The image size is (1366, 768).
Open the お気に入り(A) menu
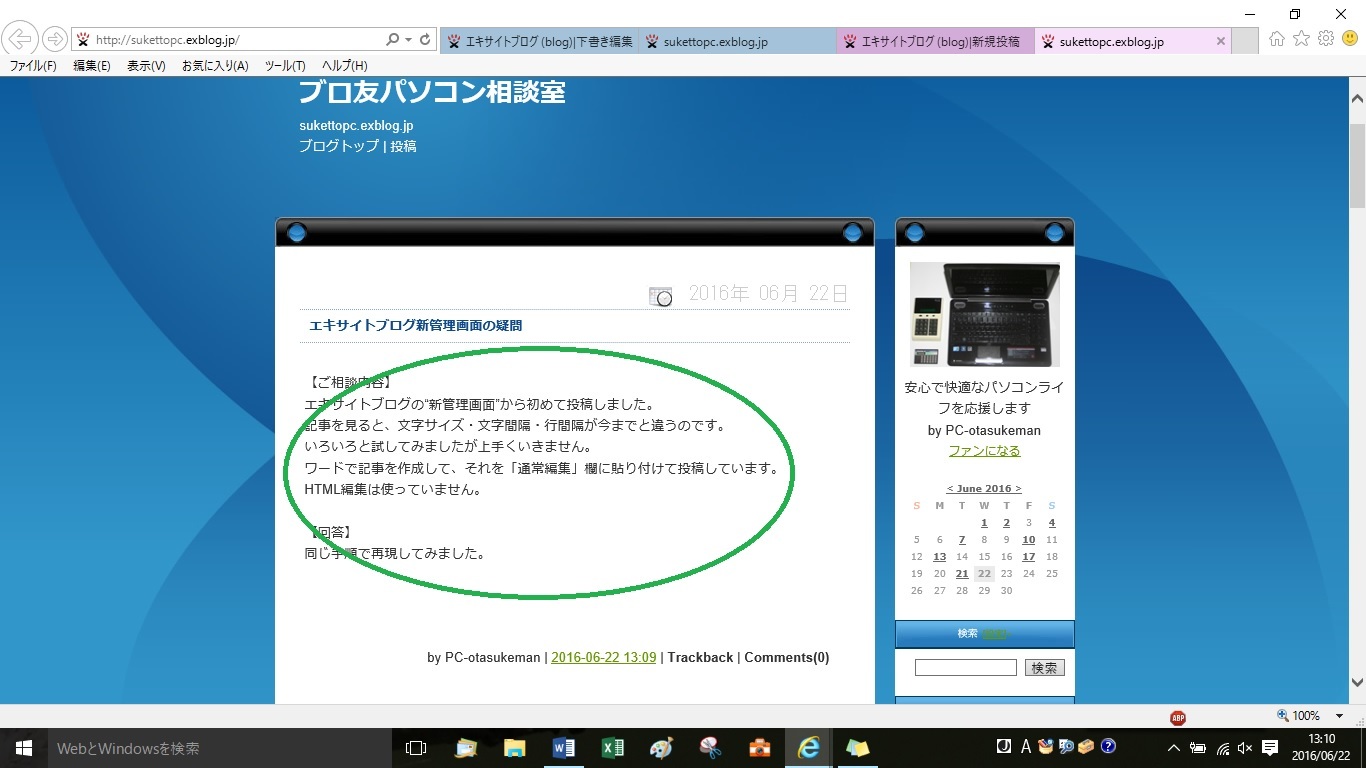point(215,66)
